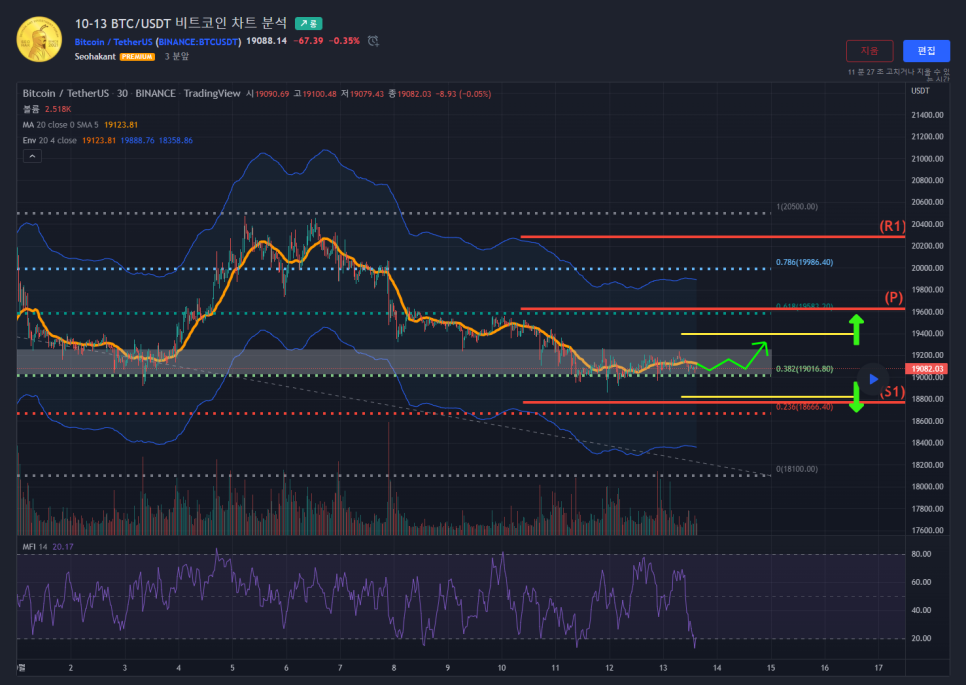This screenshot has width=966, height=685.
Task: Click the gold coin author avatar
Action: point(39,39)
